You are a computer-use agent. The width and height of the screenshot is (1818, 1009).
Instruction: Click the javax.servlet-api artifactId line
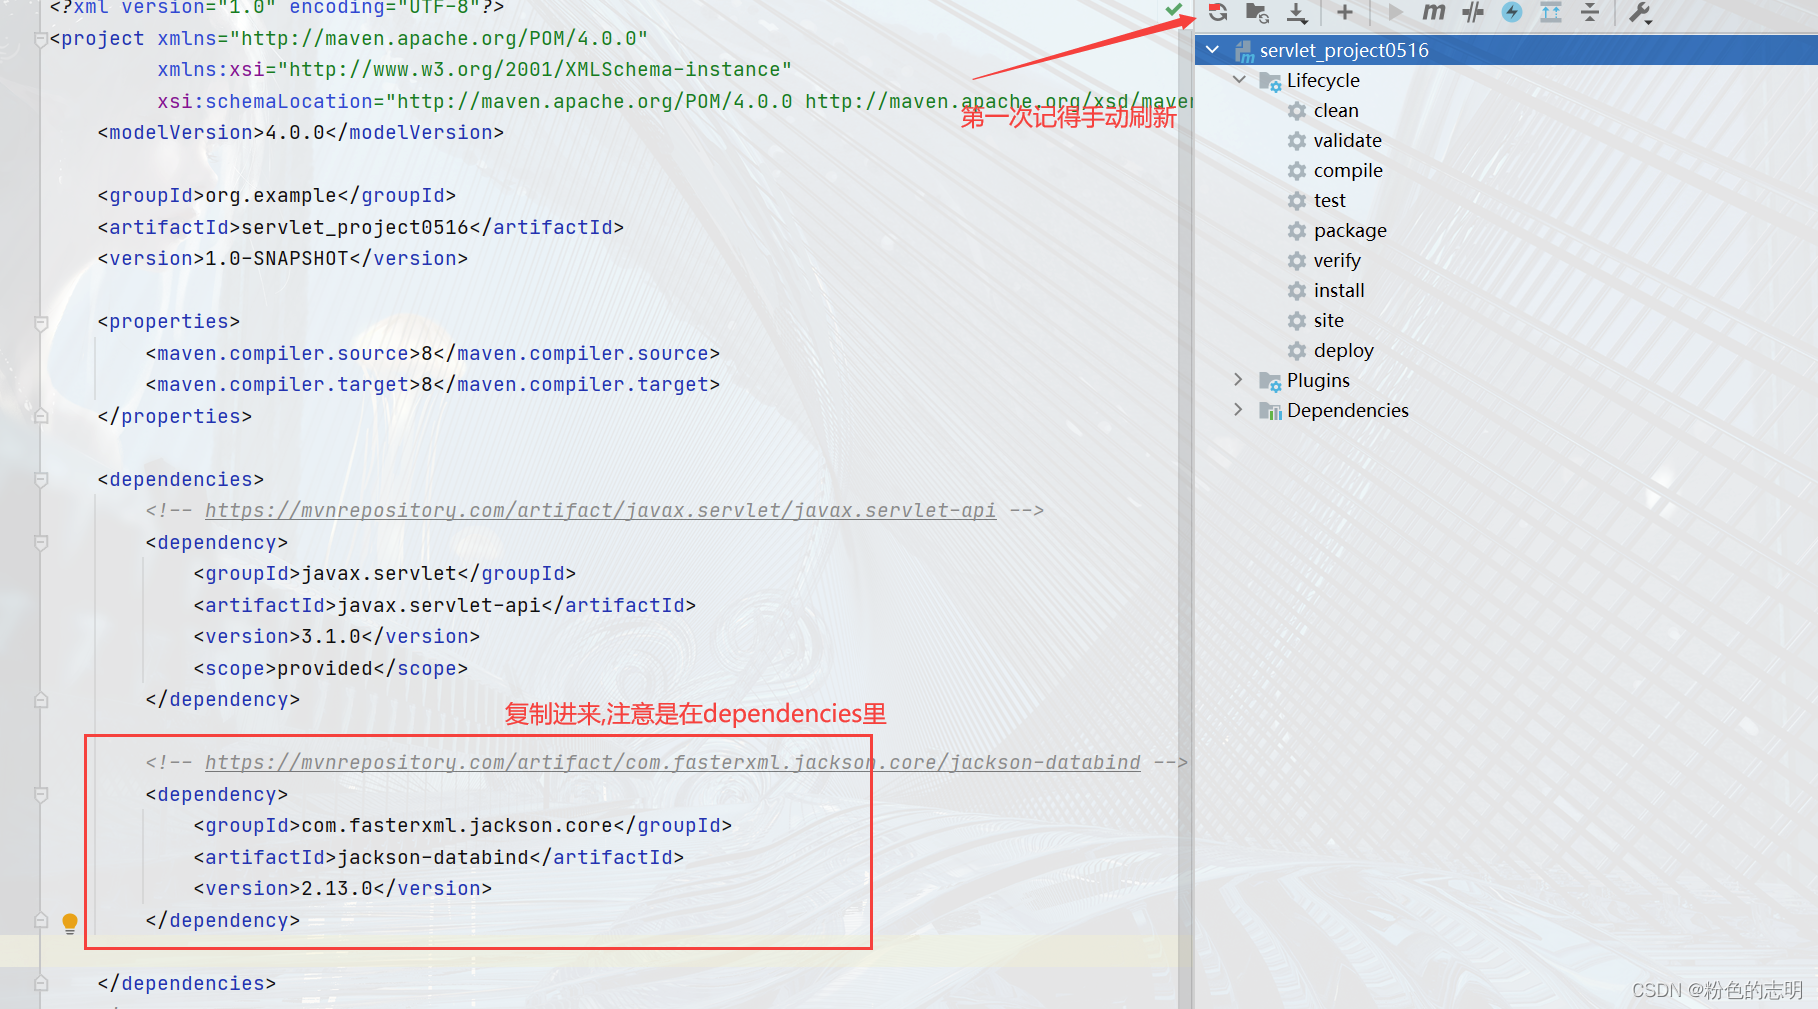click(x=445, y=606)
